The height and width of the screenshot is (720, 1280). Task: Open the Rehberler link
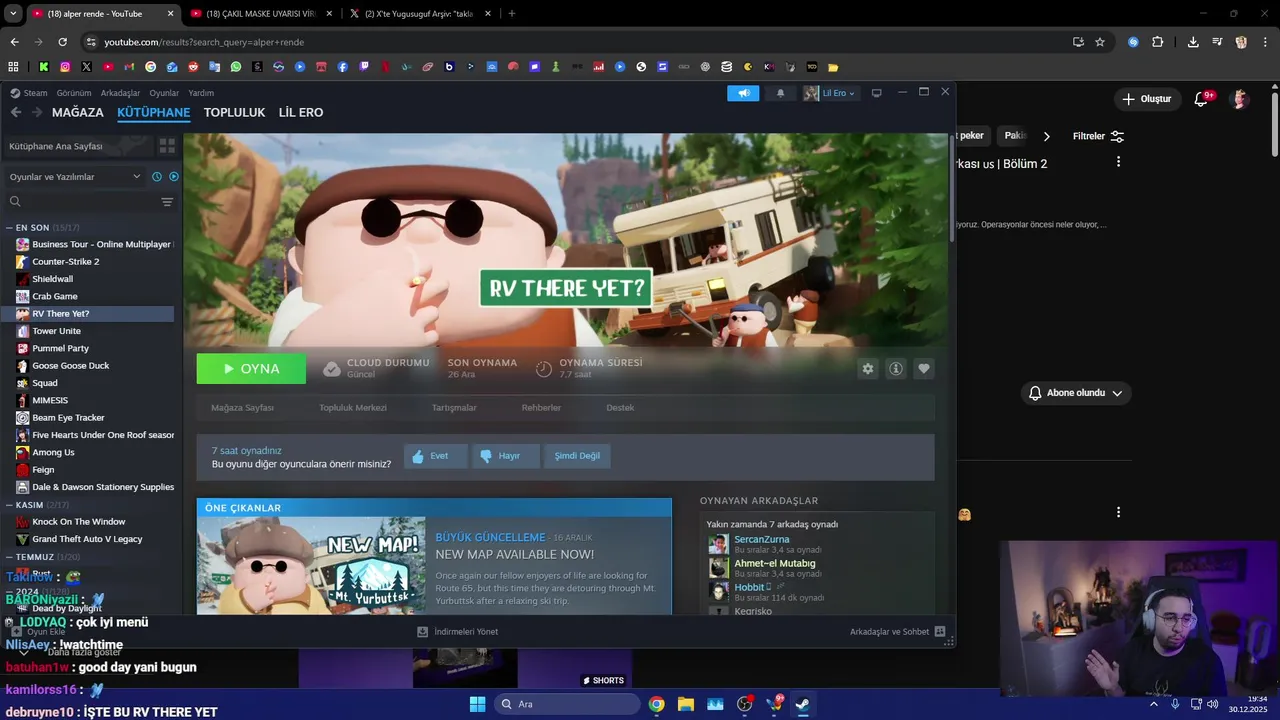(541, 408)
